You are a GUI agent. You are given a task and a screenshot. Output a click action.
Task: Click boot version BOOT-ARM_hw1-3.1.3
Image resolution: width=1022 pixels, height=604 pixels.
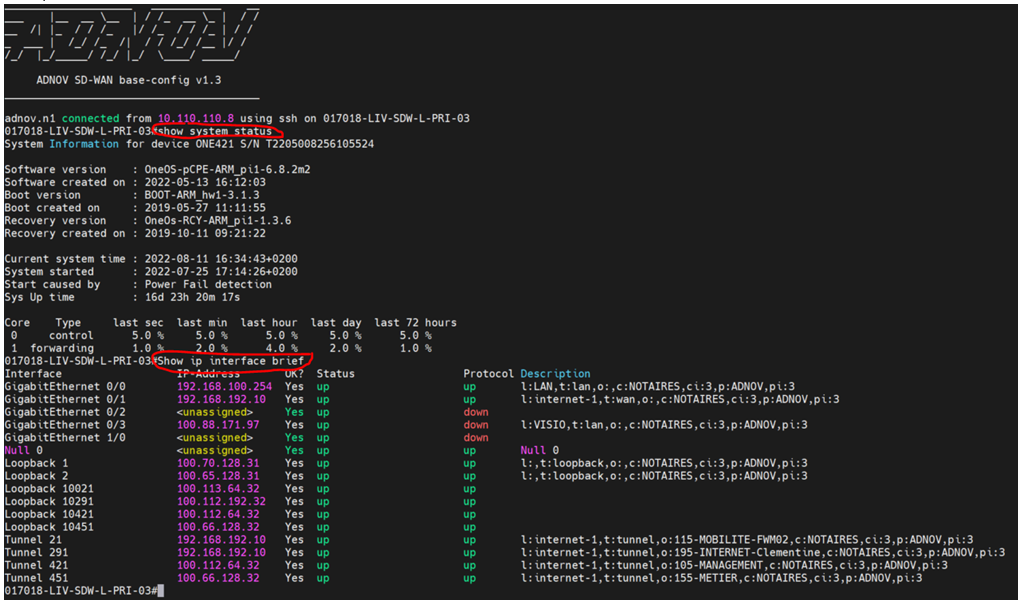[202, 195]
